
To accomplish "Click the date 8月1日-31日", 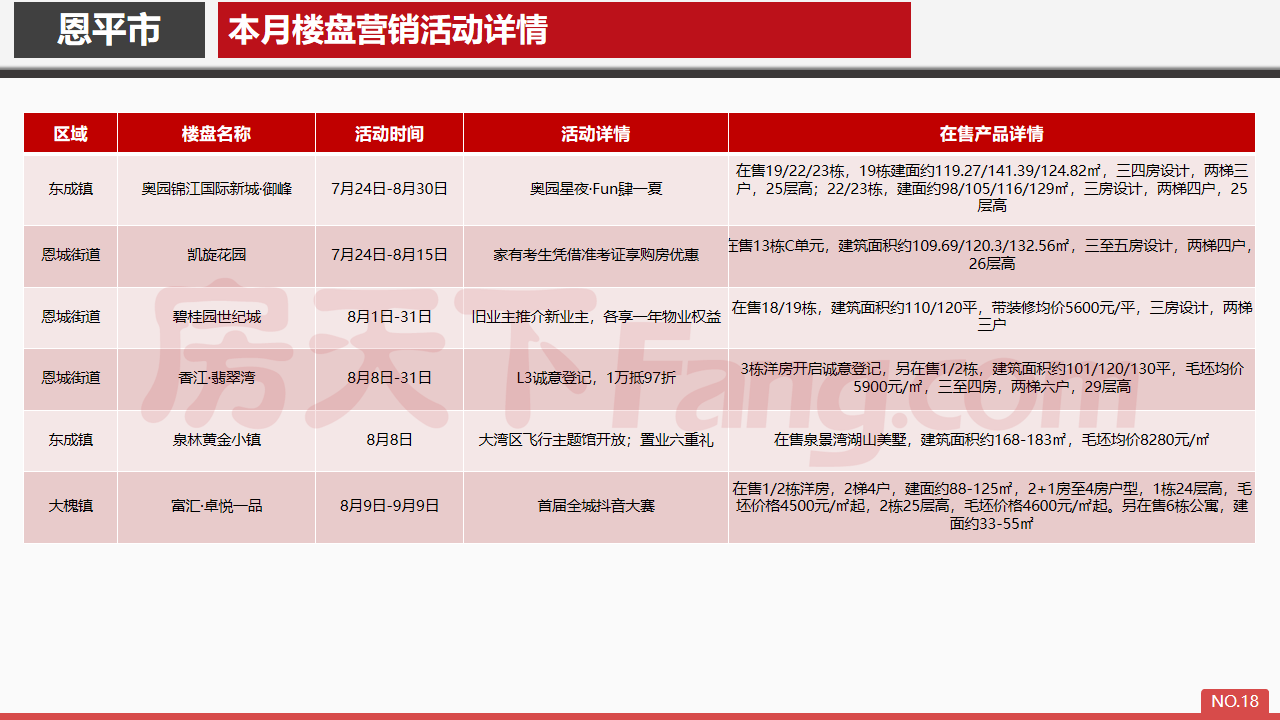I will (389, 317).
